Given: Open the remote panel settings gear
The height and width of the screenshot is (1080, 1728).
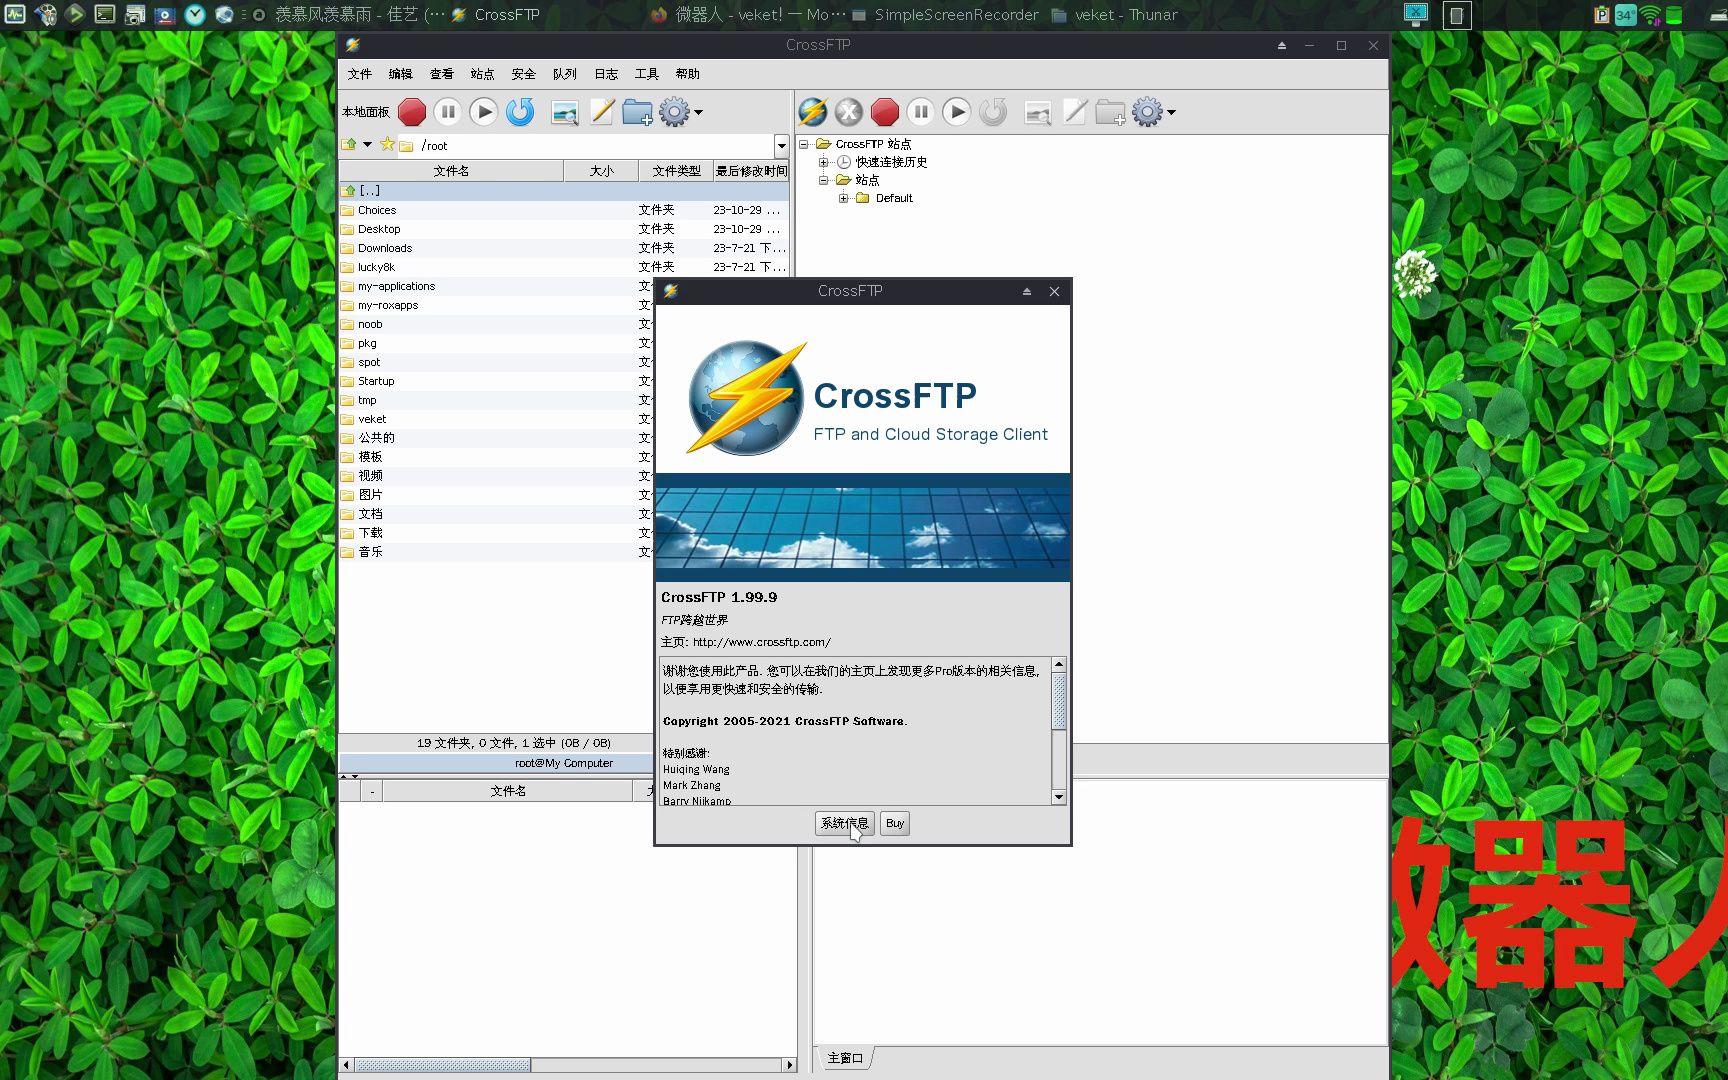Looking at the screenshot, I should click(1148, 112).
